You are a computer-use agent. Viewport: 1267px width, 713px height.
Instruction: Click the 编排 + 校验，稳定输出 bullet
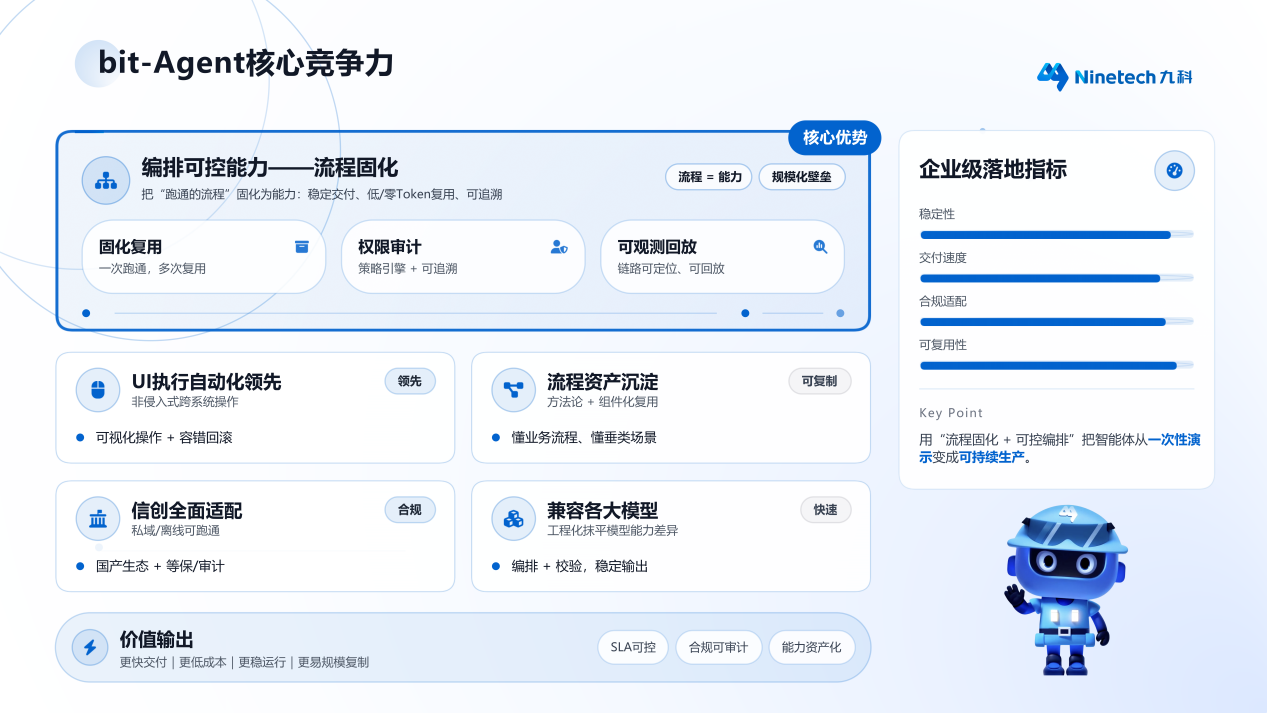pos(580,566)
